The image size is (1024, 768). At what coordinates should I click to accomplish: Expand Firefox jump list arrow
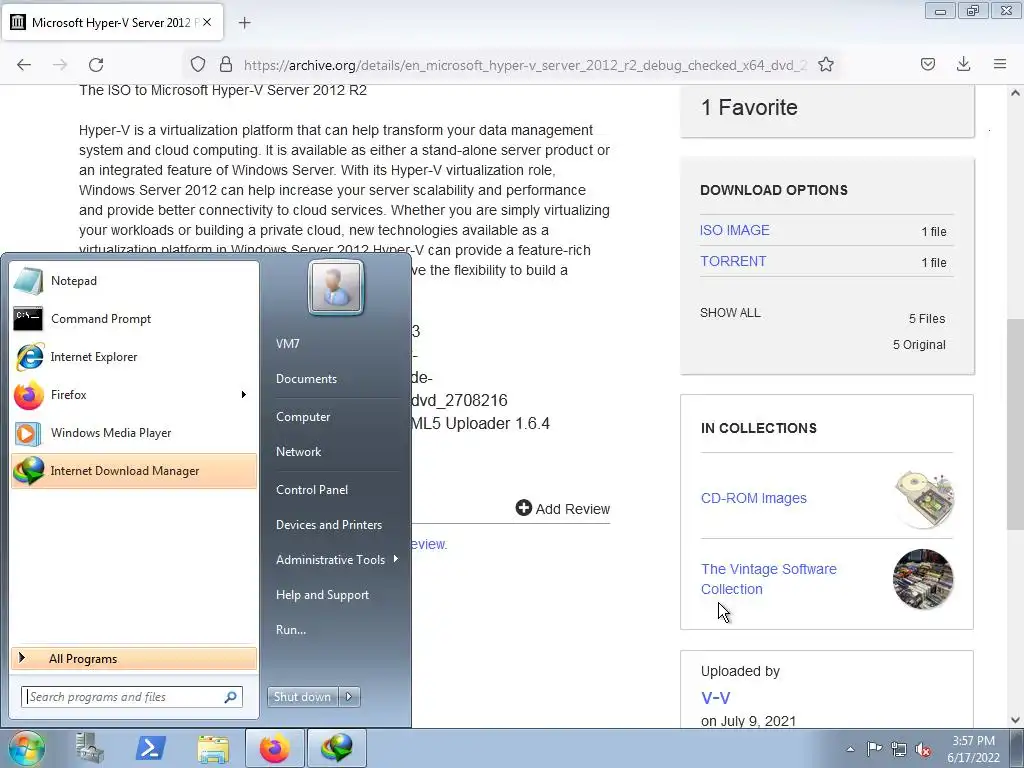(244, 394)
